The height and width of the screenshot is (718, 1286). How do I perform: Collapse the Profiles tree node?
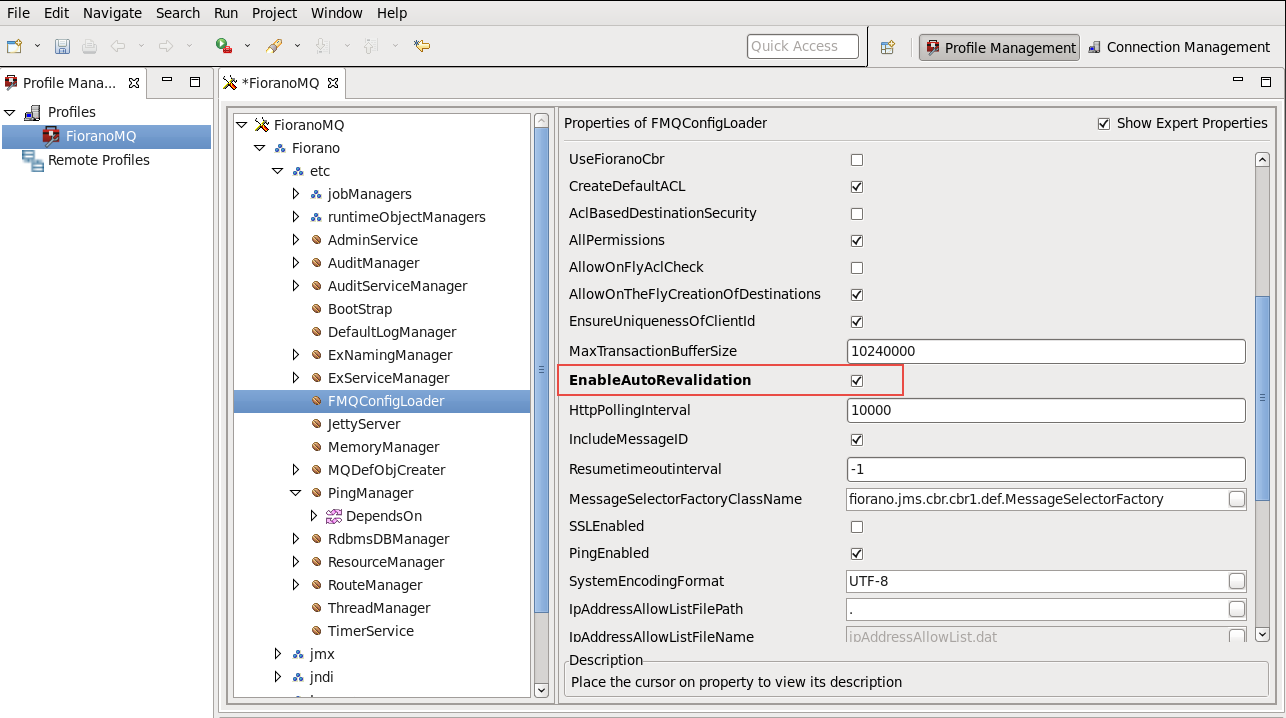pos(10,112)
